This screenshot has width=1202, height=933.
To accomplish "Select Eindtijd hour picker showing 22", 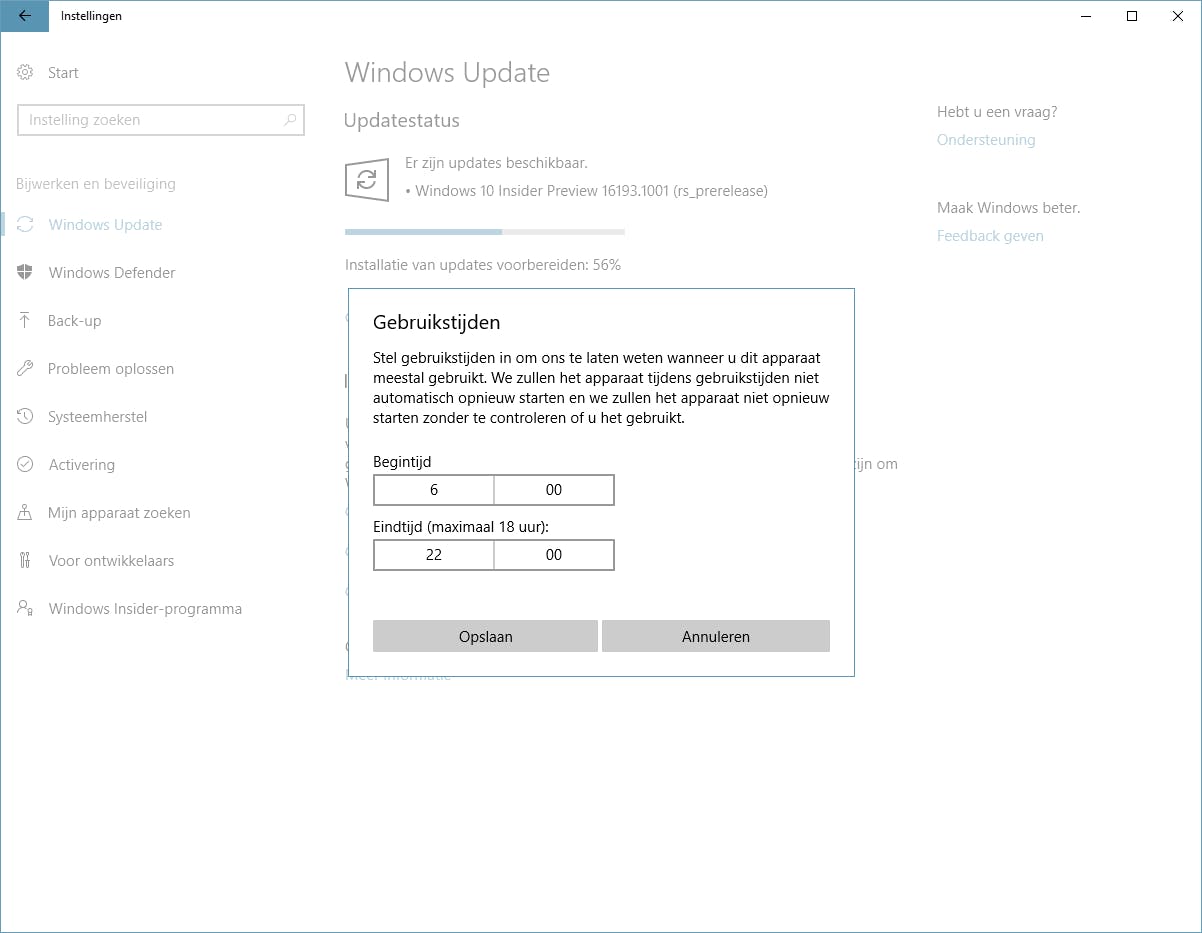I will [434, 555].
